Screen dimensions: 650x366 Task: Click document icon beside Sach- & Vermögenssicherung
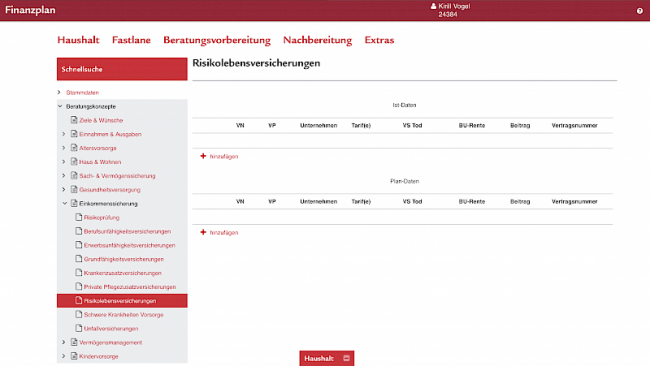[74, 176]
